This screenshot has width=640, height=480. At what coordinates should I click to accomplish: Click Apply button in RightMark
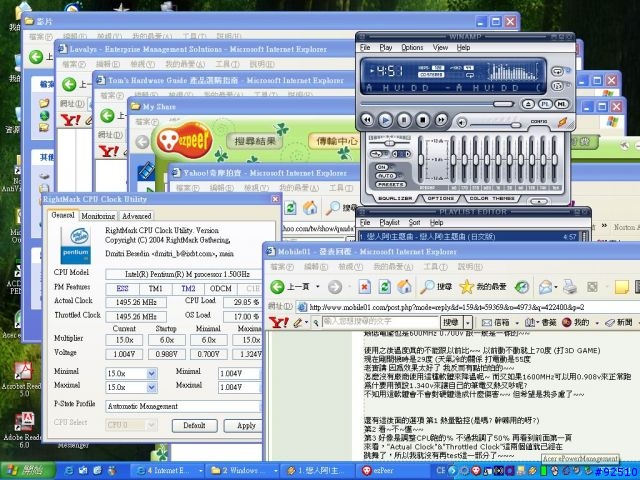click(244, 426)
